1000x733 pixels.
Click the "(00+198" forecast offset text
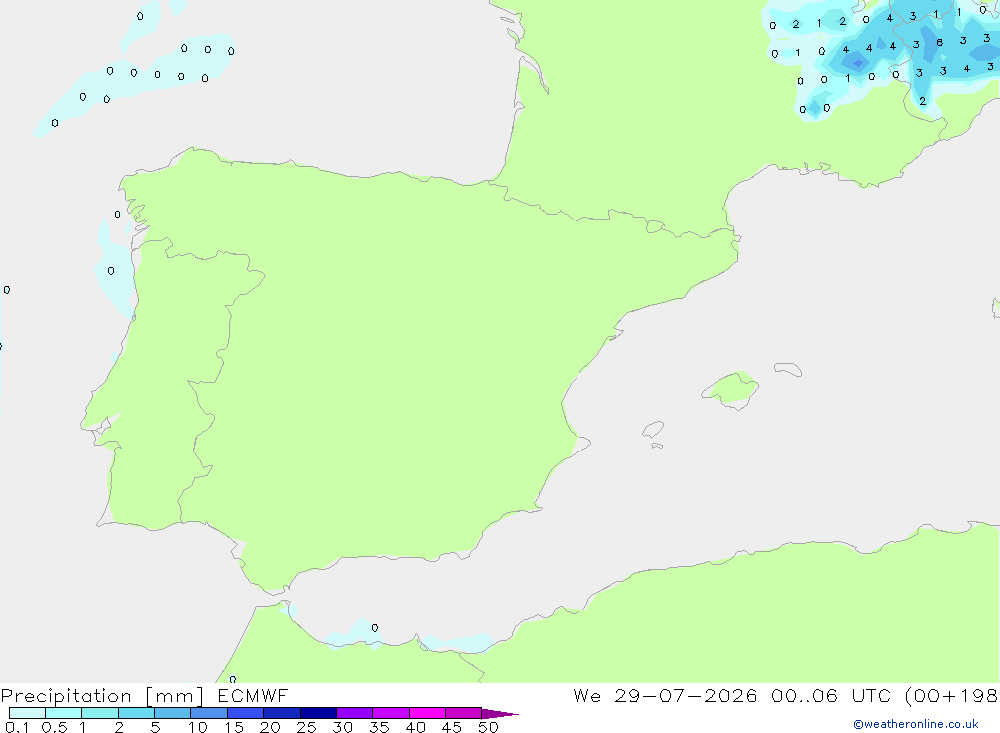point(951,696)
